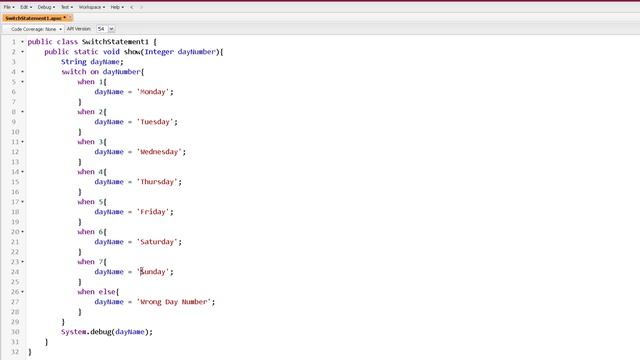This screenshot has width=640, height=360.
Task: Click the 'Friday' string literal
Action: pos(153,212)
